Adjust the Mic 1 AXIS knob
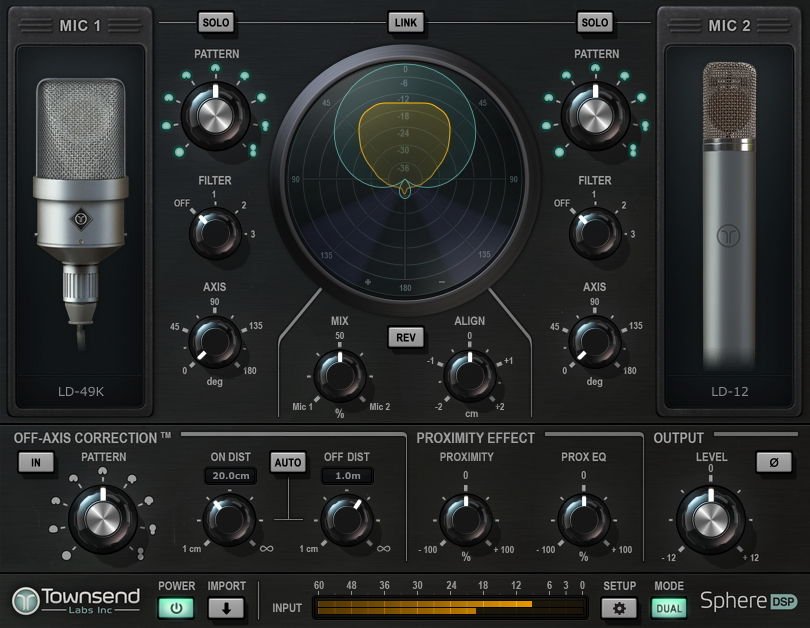 215,341
